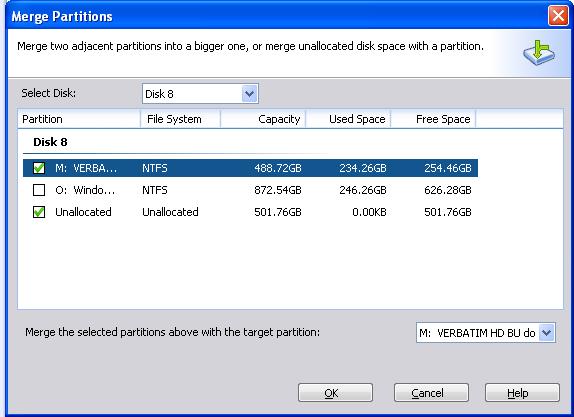Sort by Capacity column header
The image size is (574, 417).
click(x=263, y=119)
